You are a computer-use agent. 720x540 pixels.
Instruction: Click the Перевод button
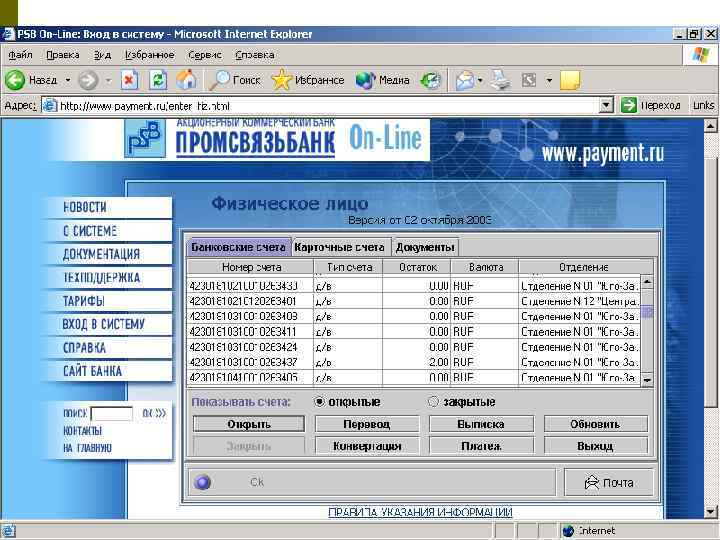367,424
